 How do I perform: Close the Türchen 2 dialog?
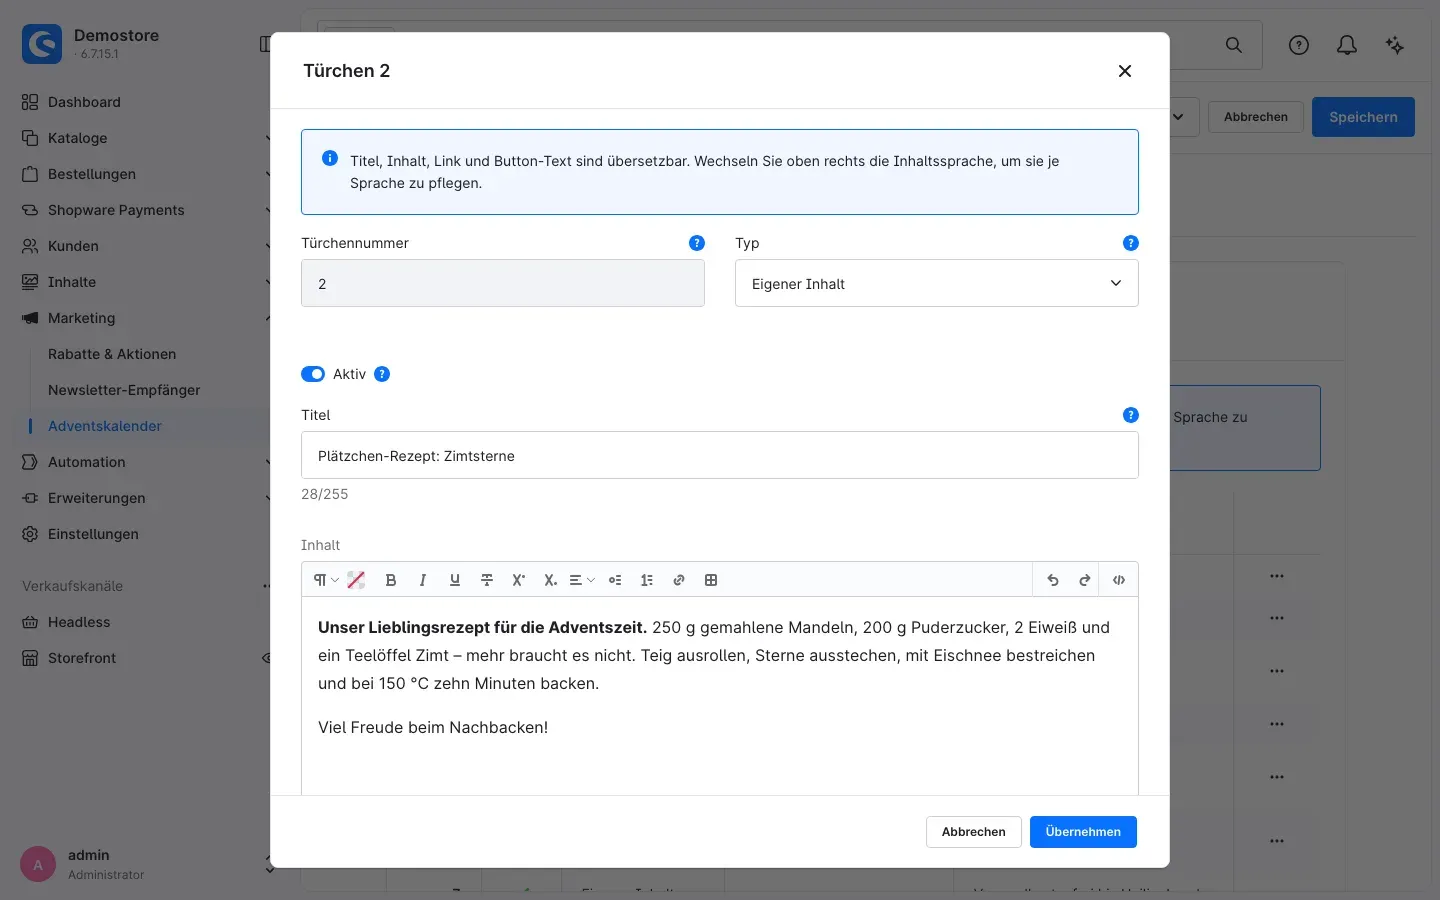click(1125, 71)
